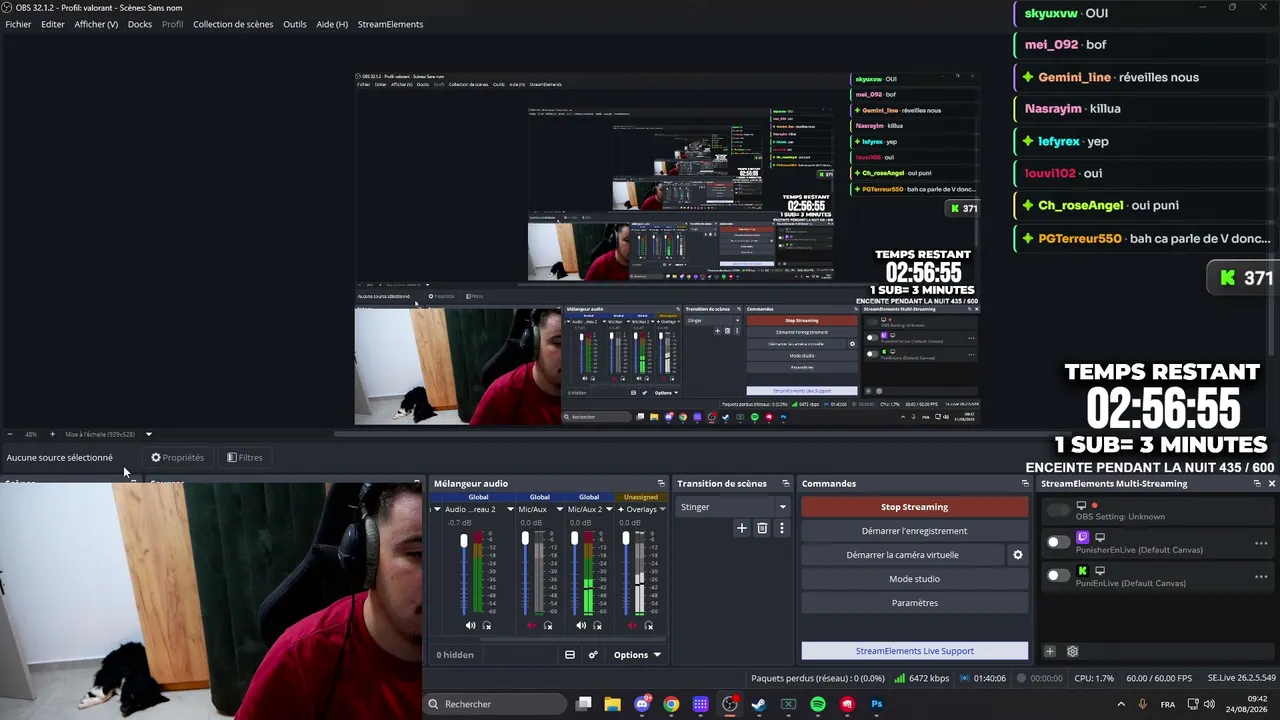Open the Outils menu
The width and height of the screenshot is (1280, 720).
coord(295,24)
